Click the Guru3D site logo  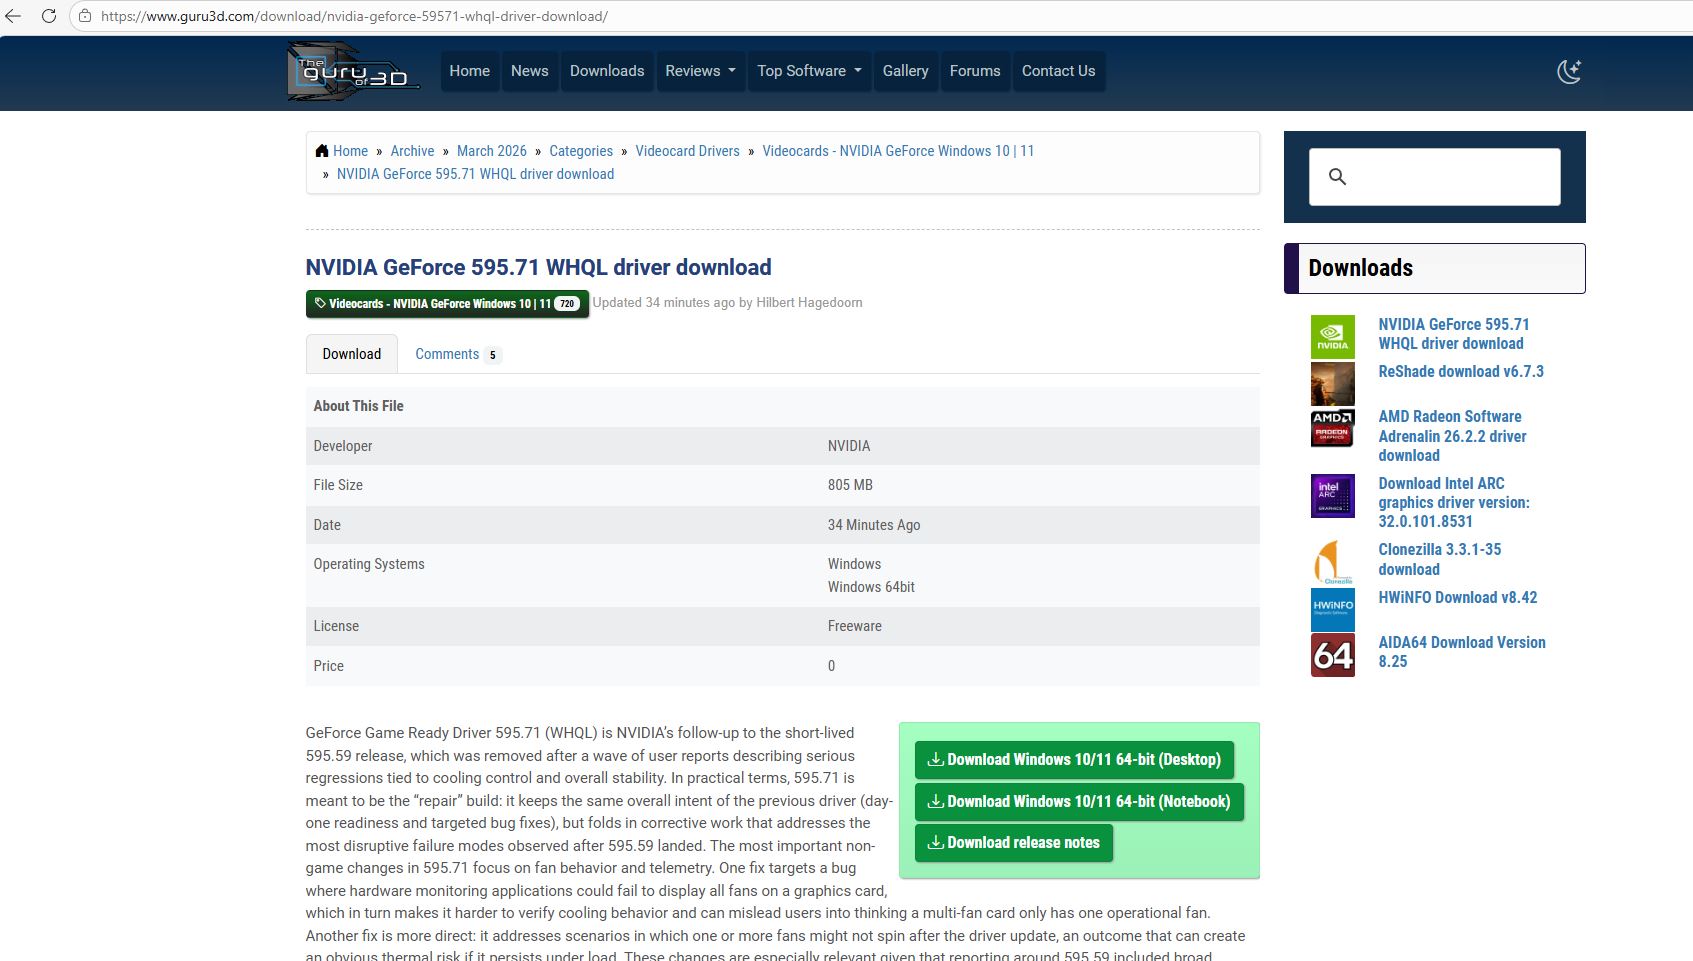[353, 71]
